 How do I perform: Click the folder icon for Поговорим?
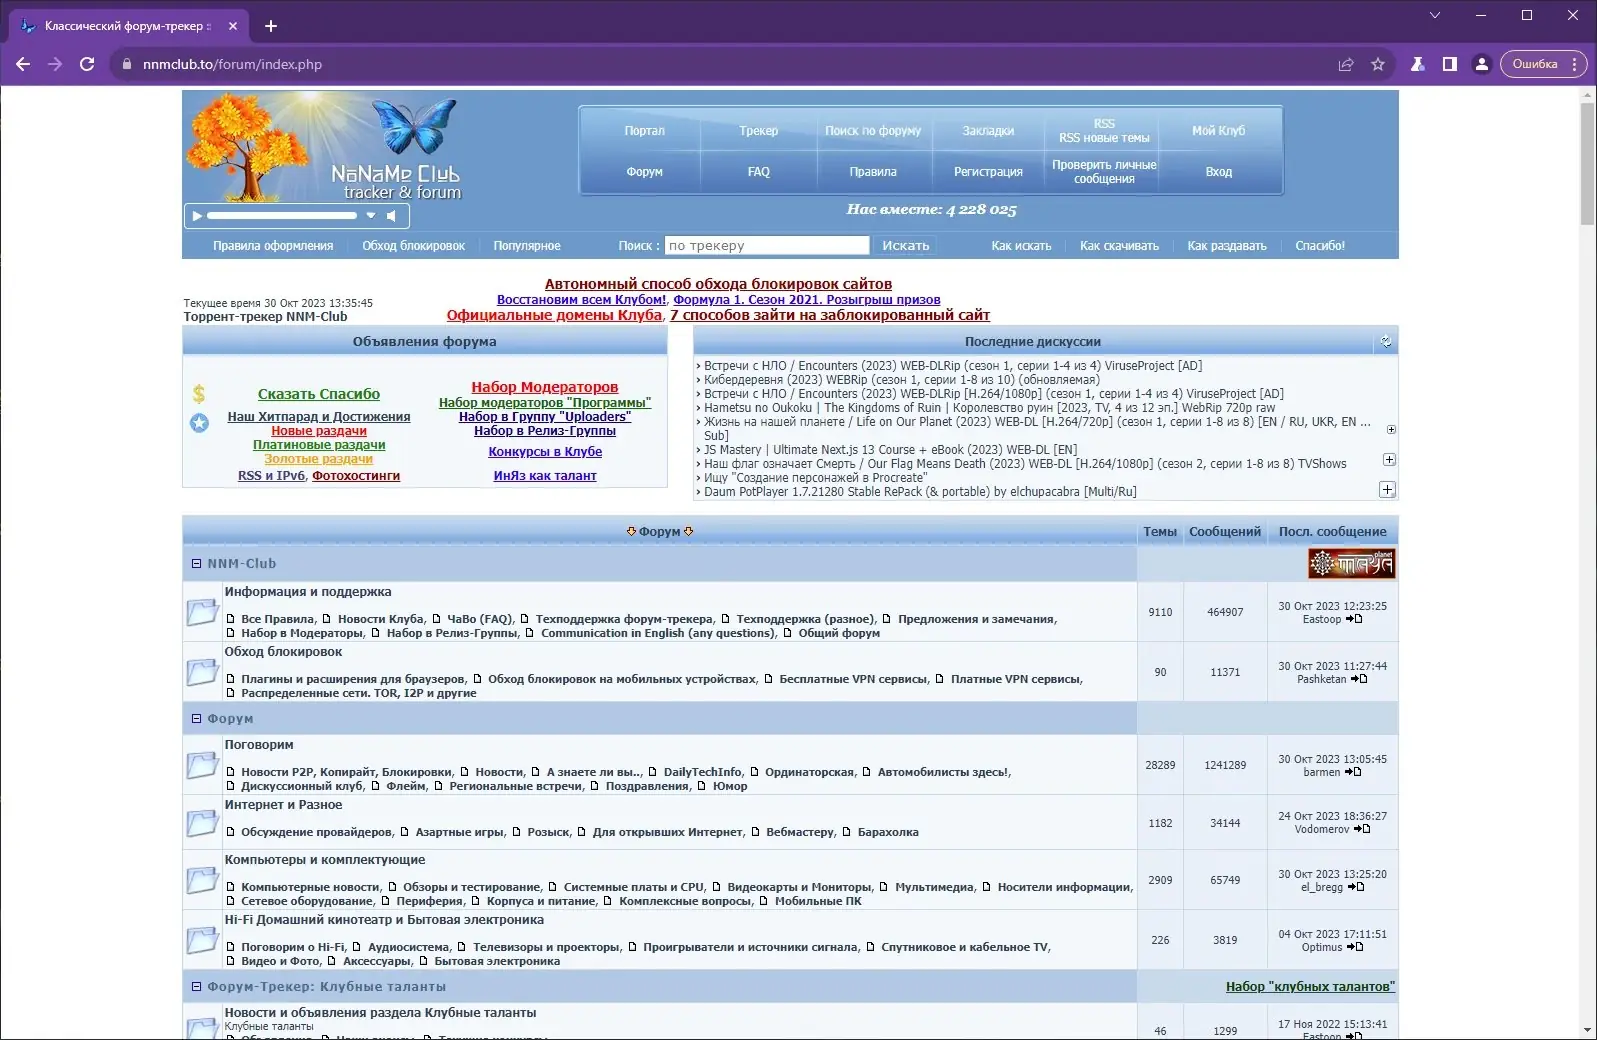[202, 765]
